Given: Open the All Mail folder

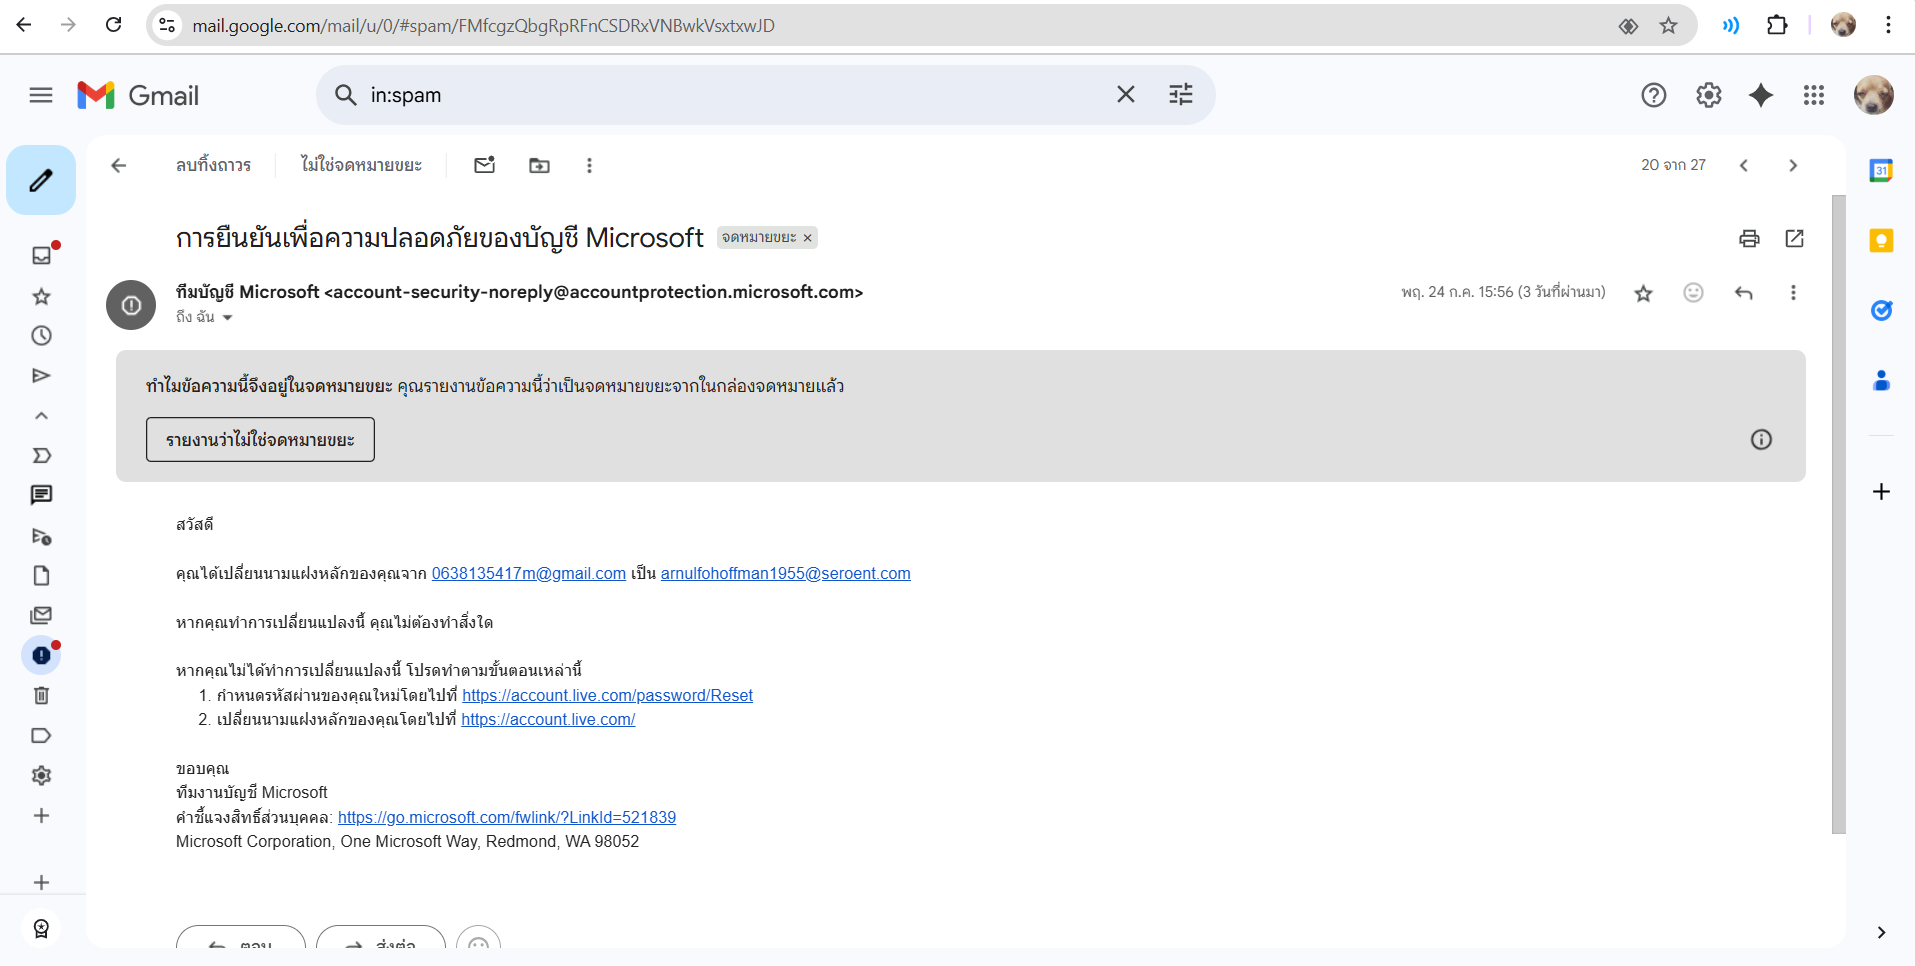Looking at the screenshot, I should [x=41, y=615].
